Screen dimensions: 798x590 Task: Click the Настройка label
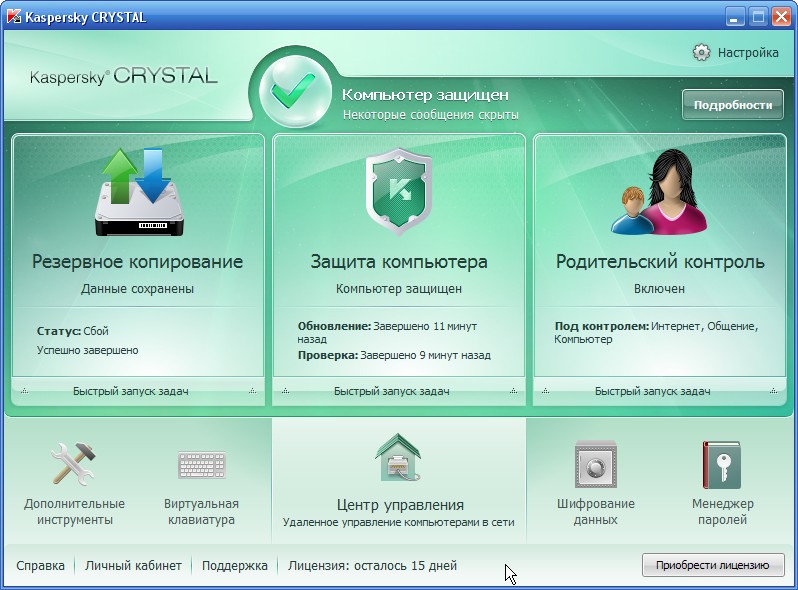click(x=748, y=52)
